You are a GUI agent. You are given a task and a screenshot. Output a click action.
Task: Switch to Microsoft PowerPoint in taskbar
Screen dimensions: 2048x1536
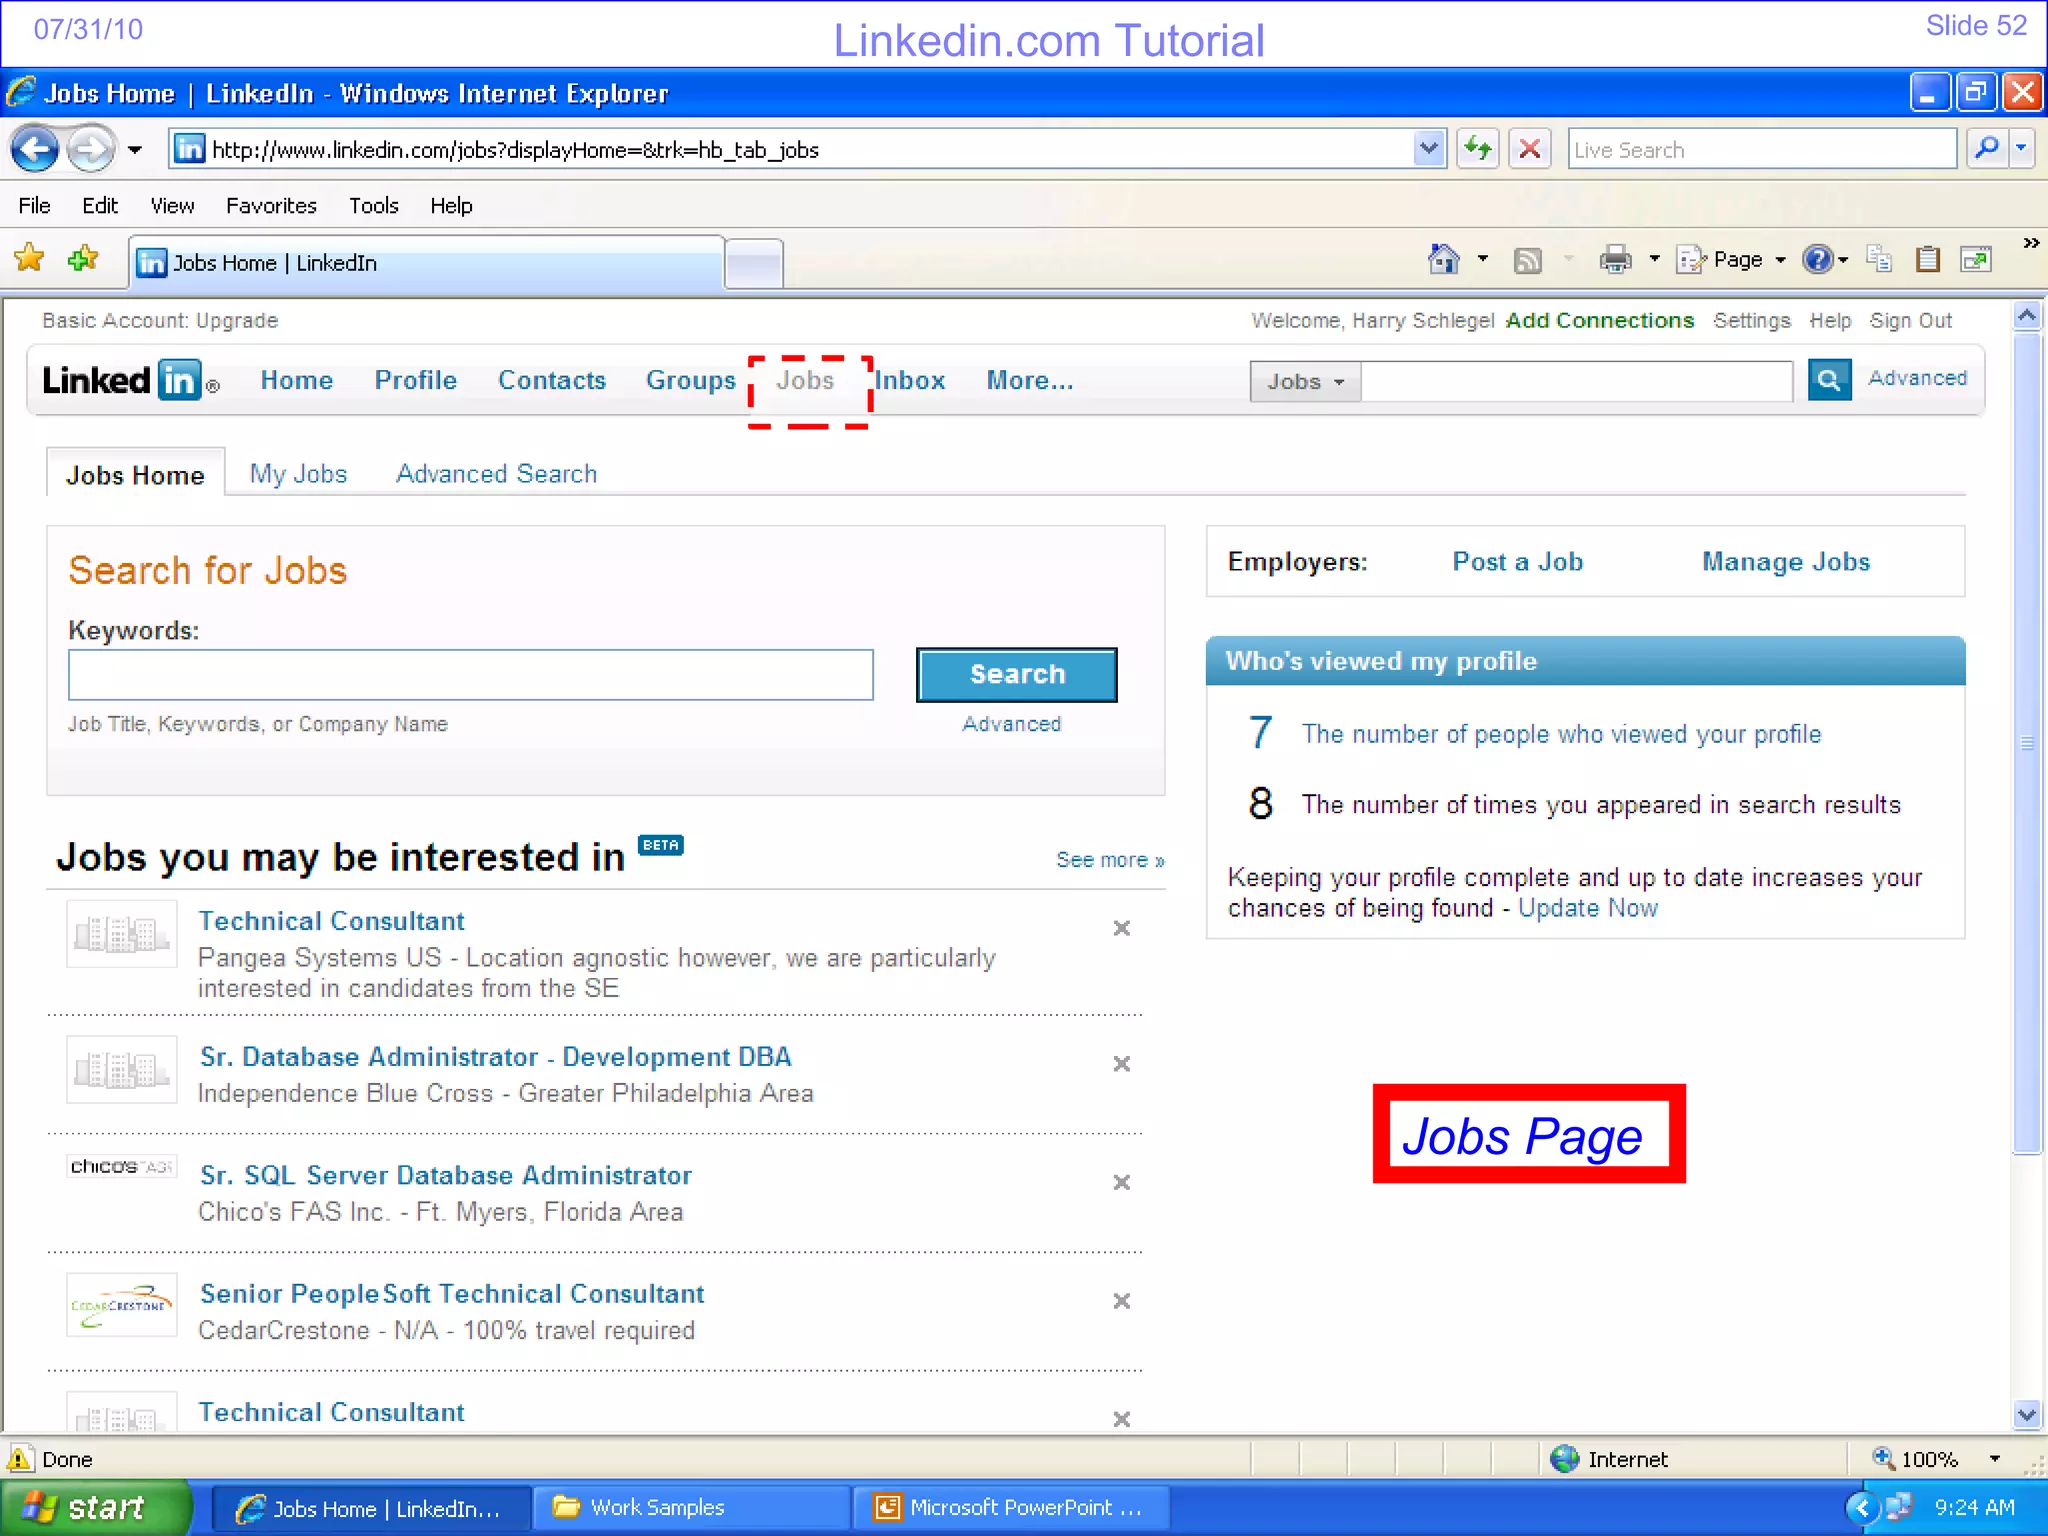1010,1508
